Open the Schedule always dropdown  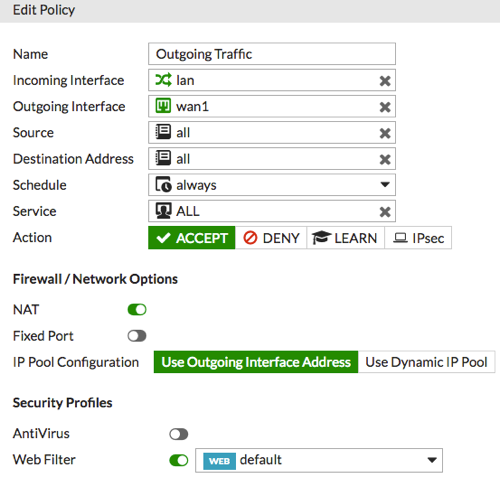click(272, 185)
